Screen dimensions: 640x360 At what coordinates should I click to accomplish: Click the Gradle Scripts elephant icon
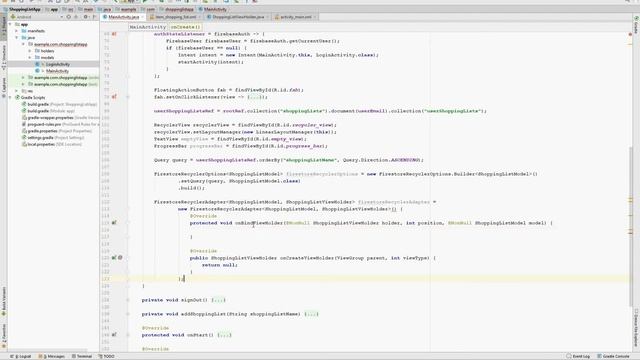17,98
